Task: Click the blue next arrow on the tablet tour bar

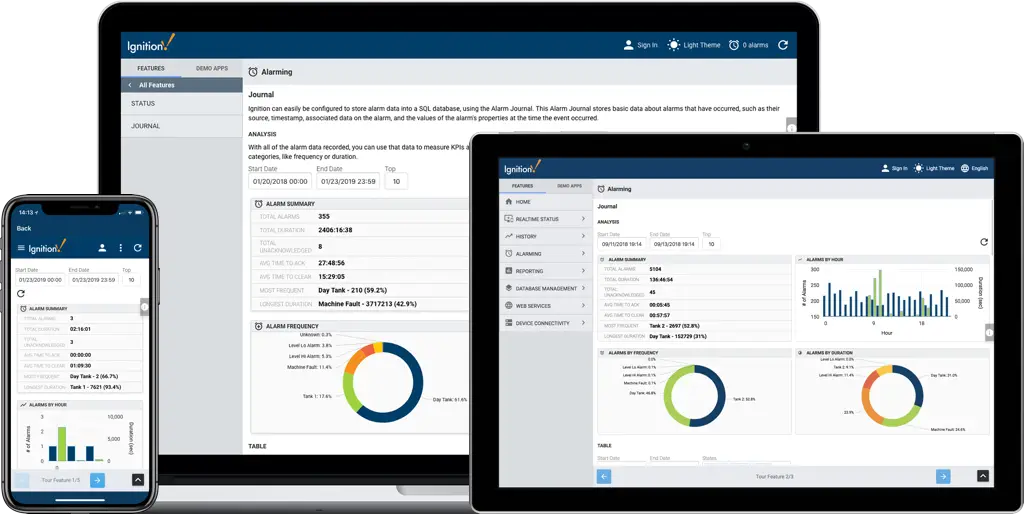Action: [943, 476]
